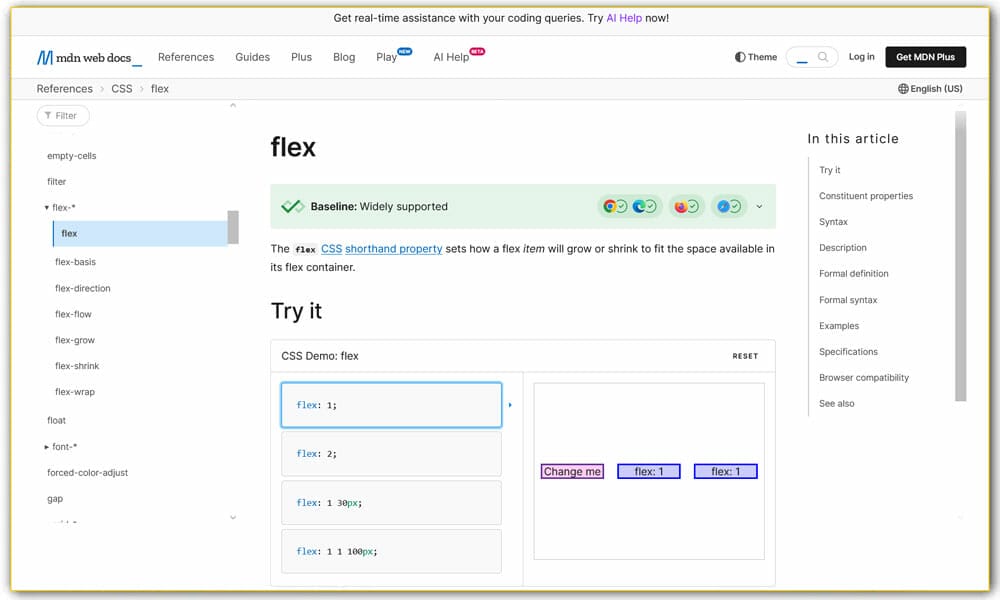Collapse the flex-* sidebar group
The image size is (1000, 600).
[47, 208]
